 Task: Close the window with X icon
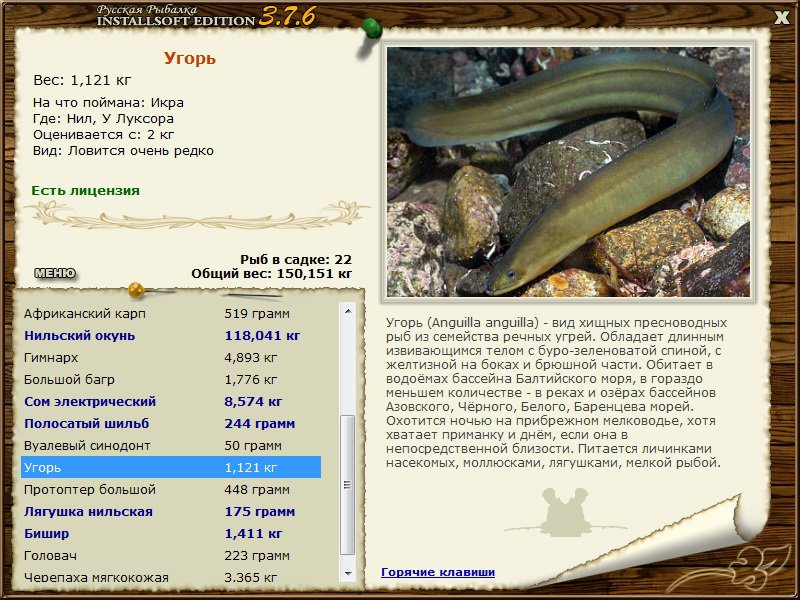click(782, 18)
